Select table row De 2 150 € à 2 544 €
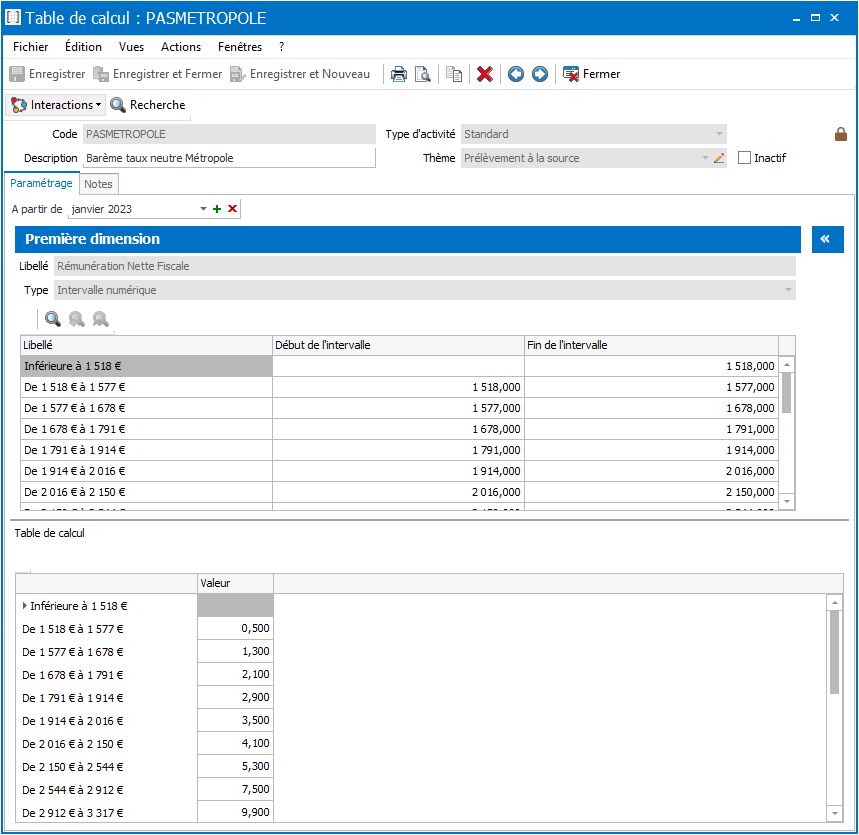The height and width of the screenshot is (835, 859). (x=106, y=767)
